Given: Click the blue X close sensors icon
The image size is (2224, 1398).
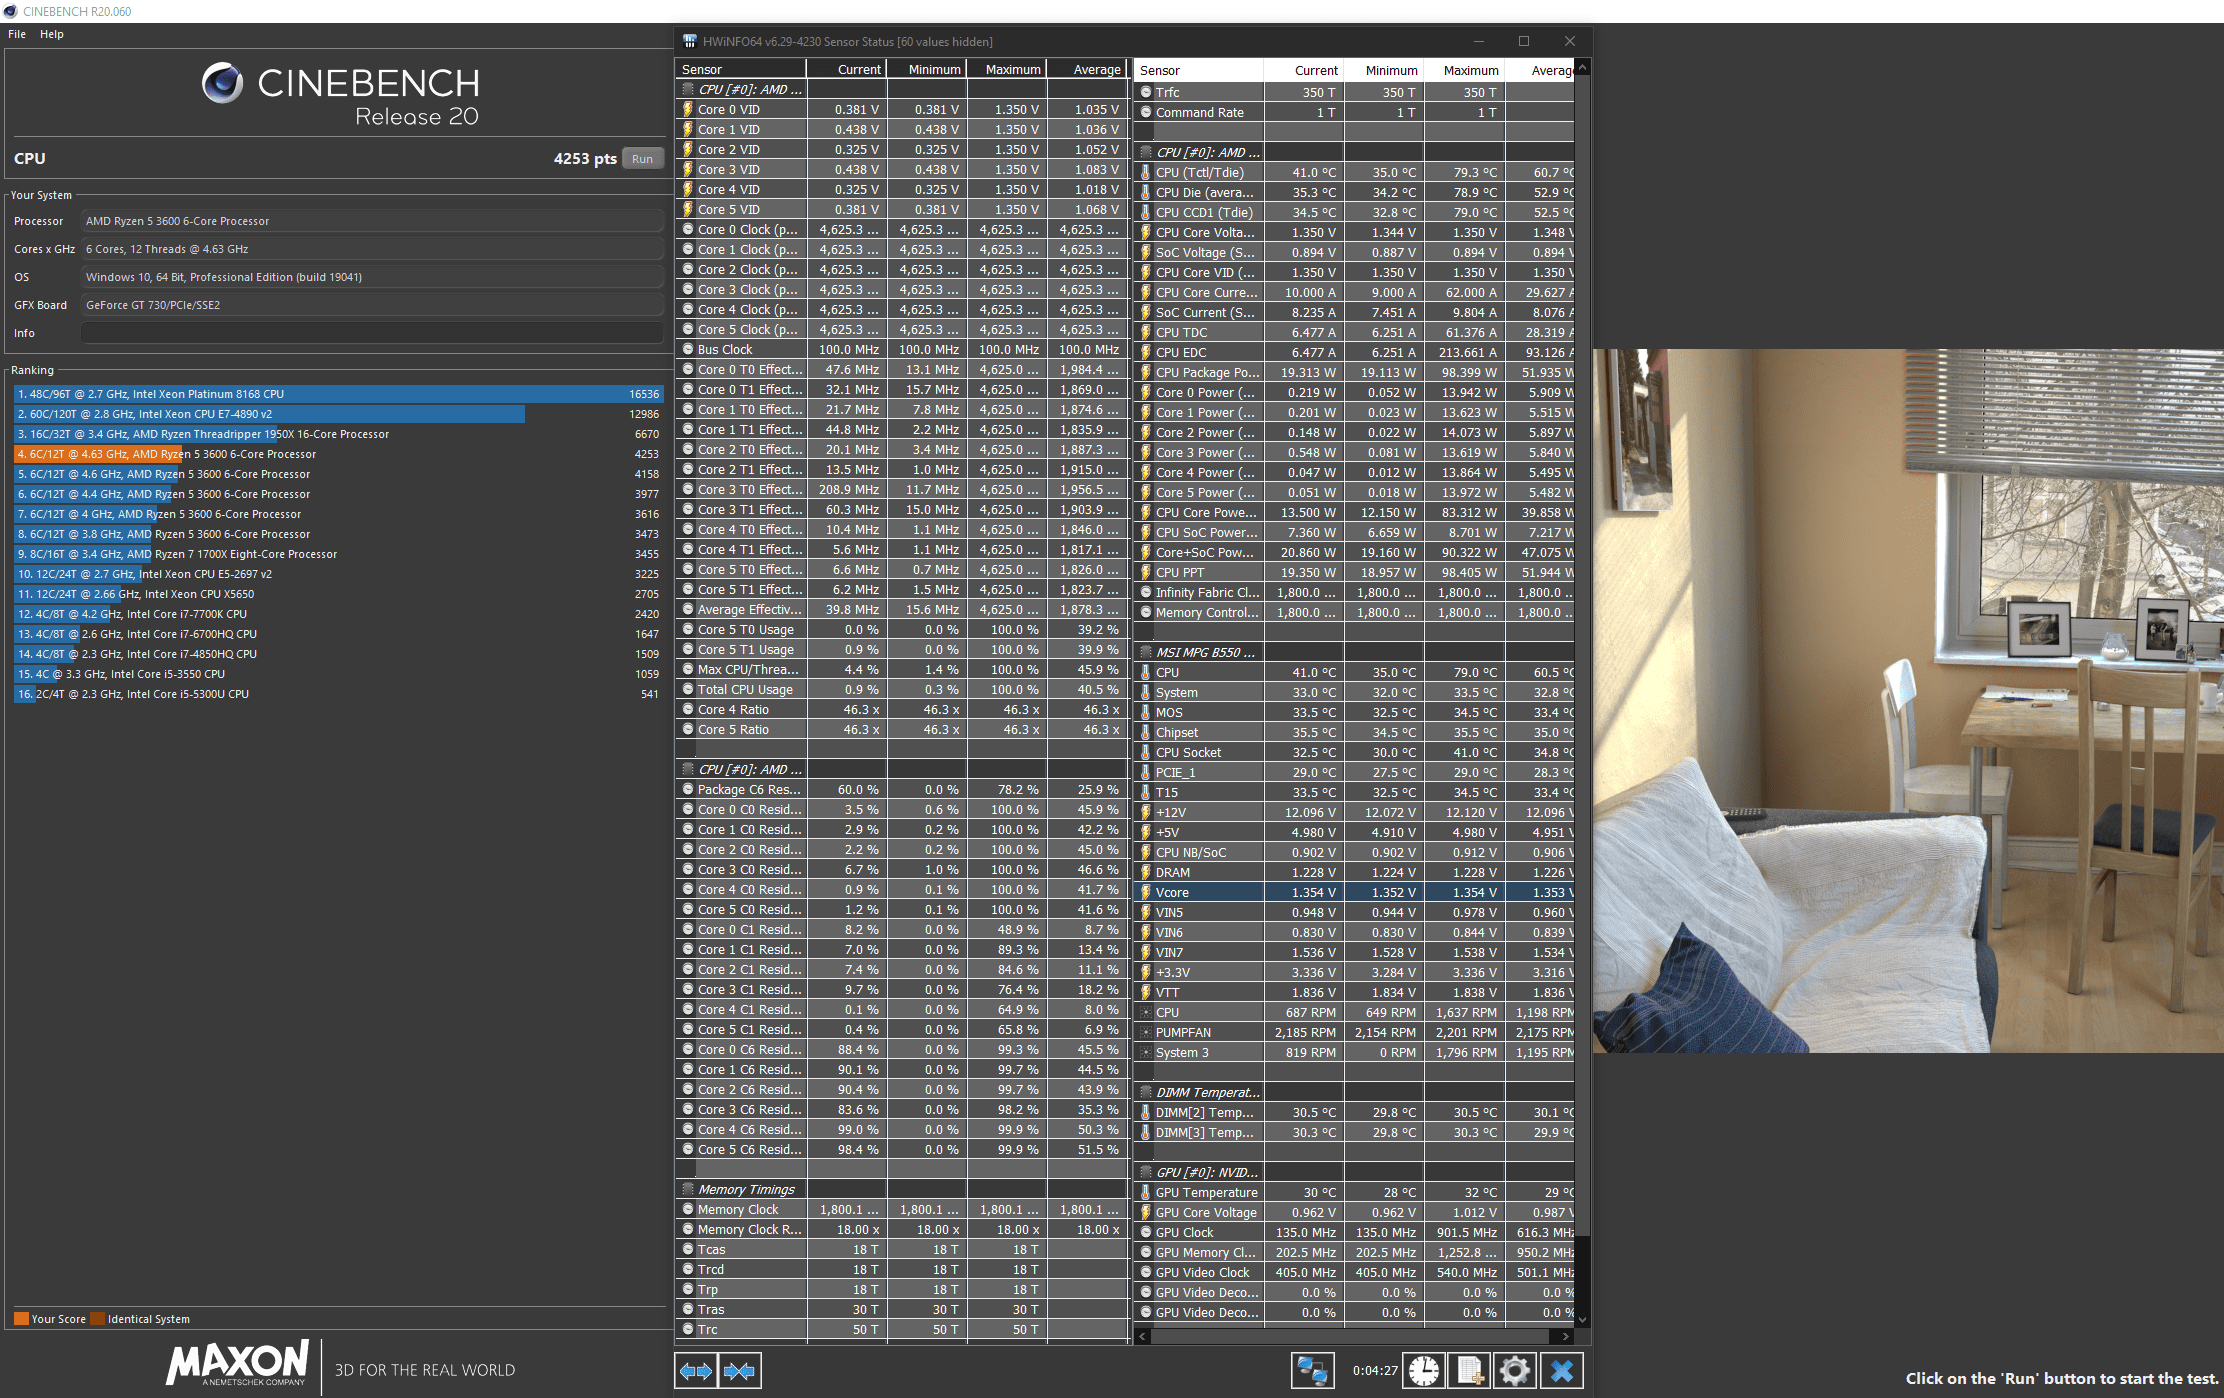Looking at the screenshot, I should pyautogui.click(x=1562, y=1371).
